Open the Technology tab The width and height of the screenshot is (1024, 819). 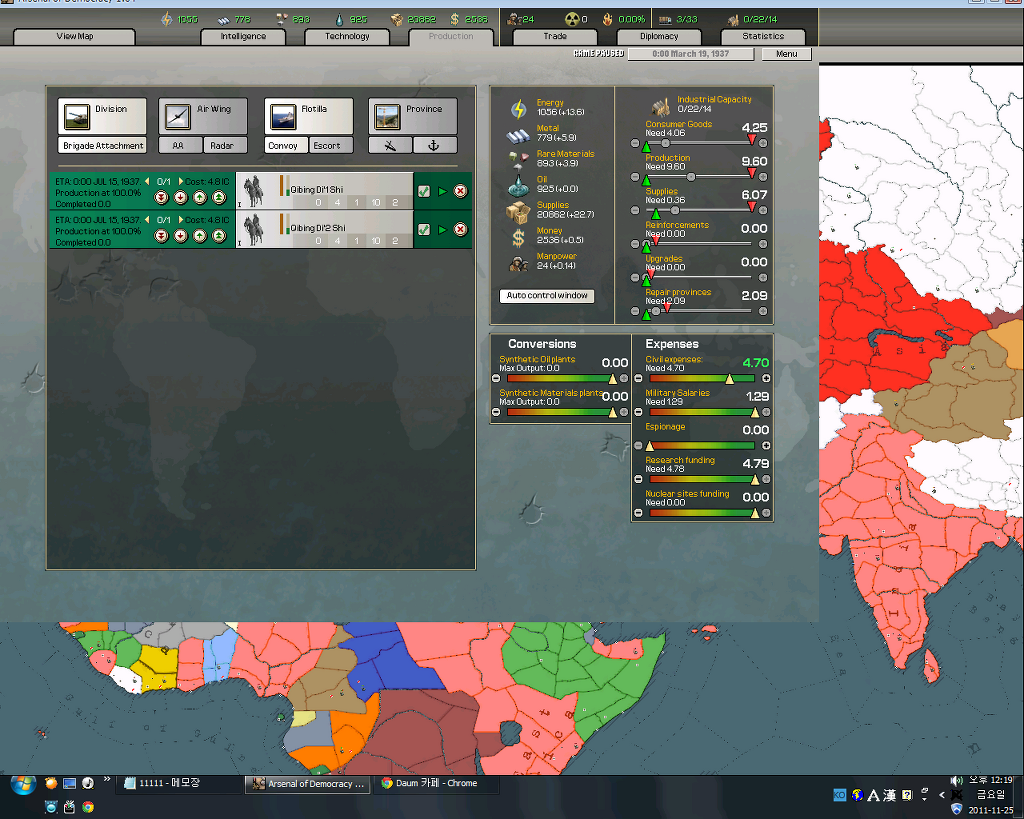click(x=347, y=37)
